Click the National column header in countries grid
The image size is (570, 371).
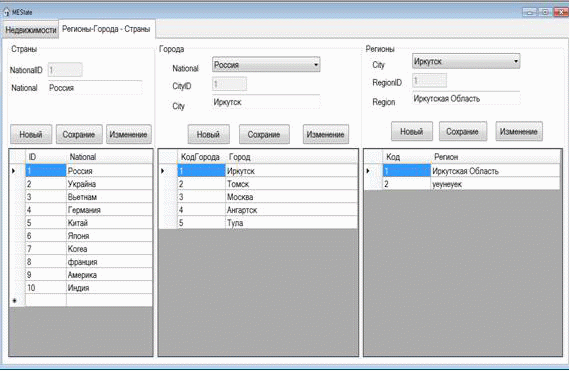click(109, 157)
